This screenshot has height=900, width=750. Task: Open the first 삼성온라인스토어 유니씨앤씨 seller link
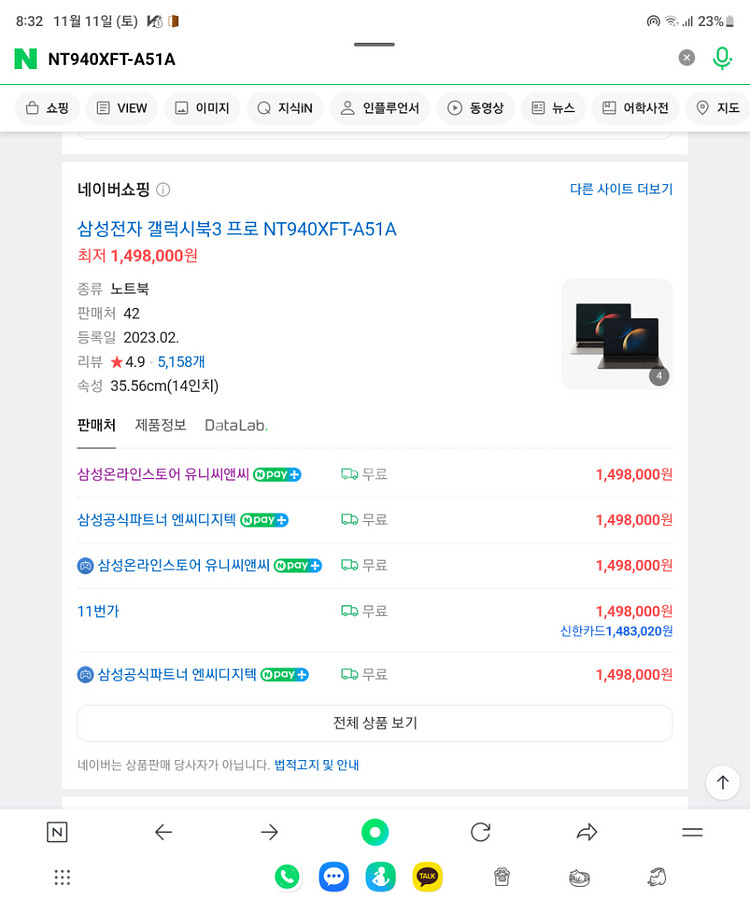pyautogui.click(x=163, y=474)
